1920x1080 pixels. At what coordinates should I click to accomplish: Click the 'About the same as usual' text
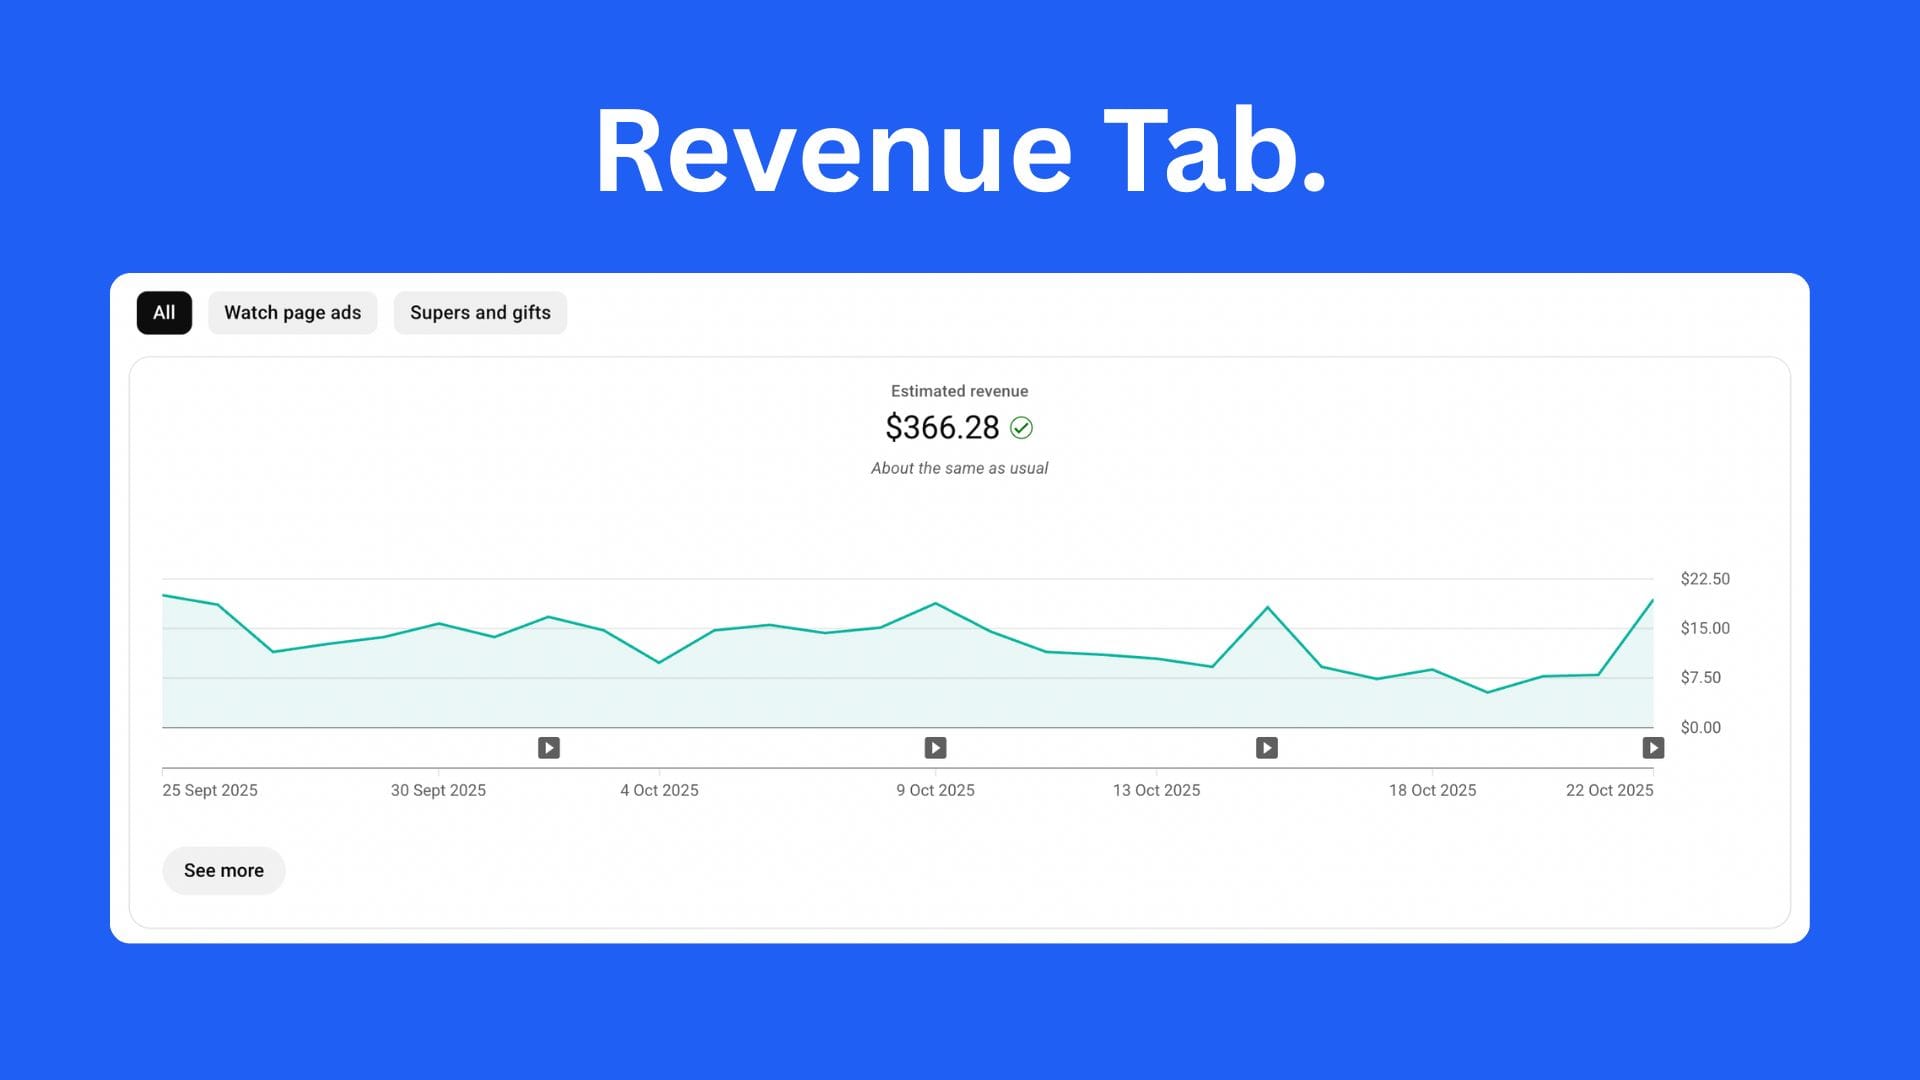[x=959, y=468]
